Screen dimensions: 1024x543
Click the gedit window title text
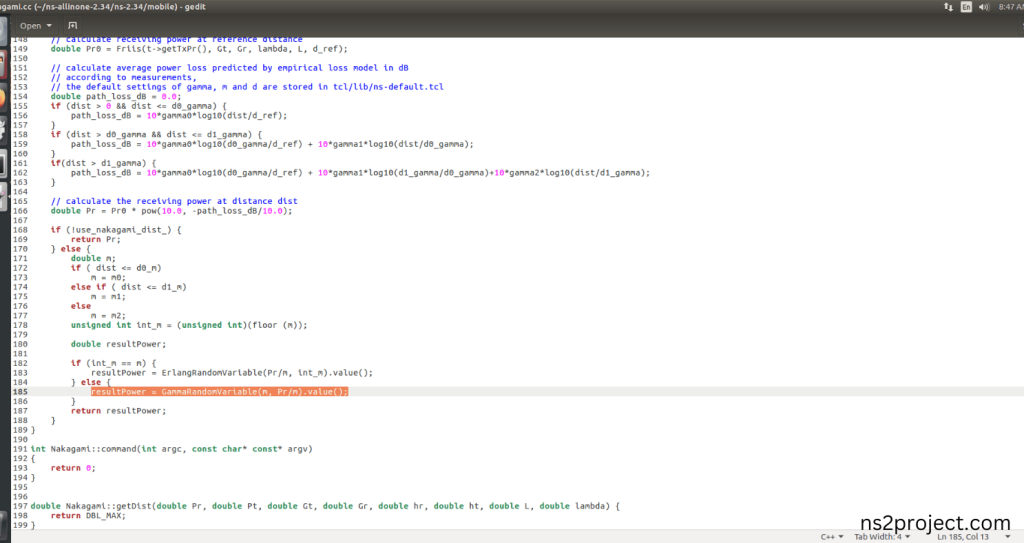[103, 7]
